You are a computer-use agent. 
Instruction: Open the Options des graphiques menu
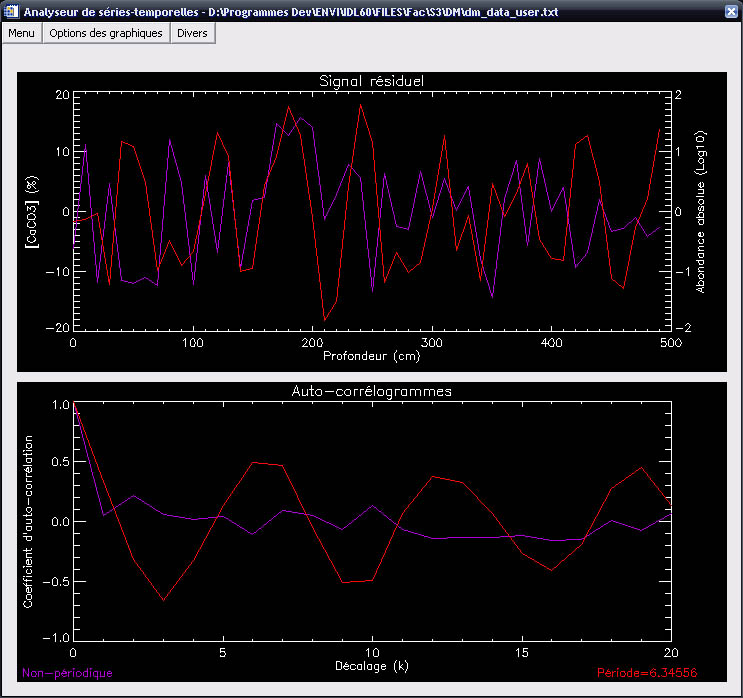click(106, 33)
